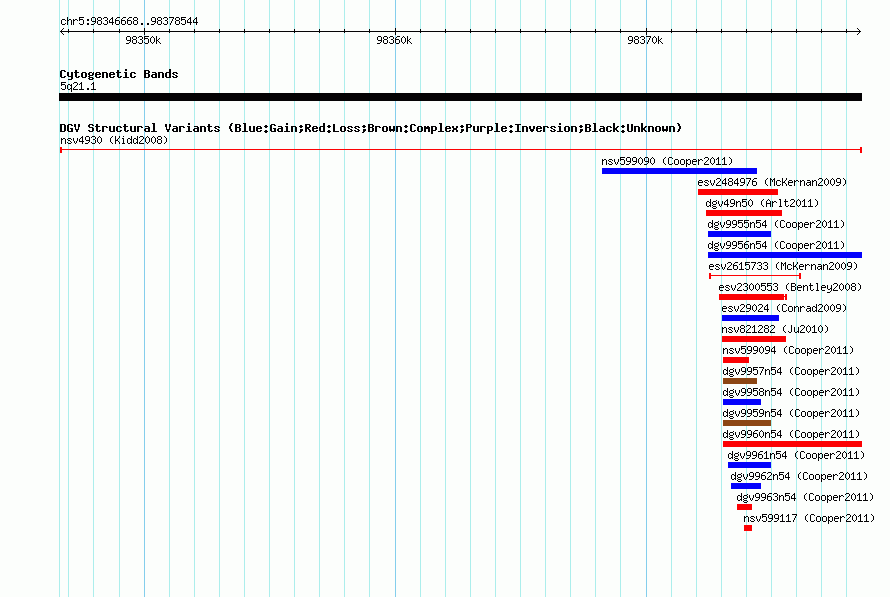890x597 pixels.
Task: Select the red nsv4930 span line
Action: tap(461, 150)
